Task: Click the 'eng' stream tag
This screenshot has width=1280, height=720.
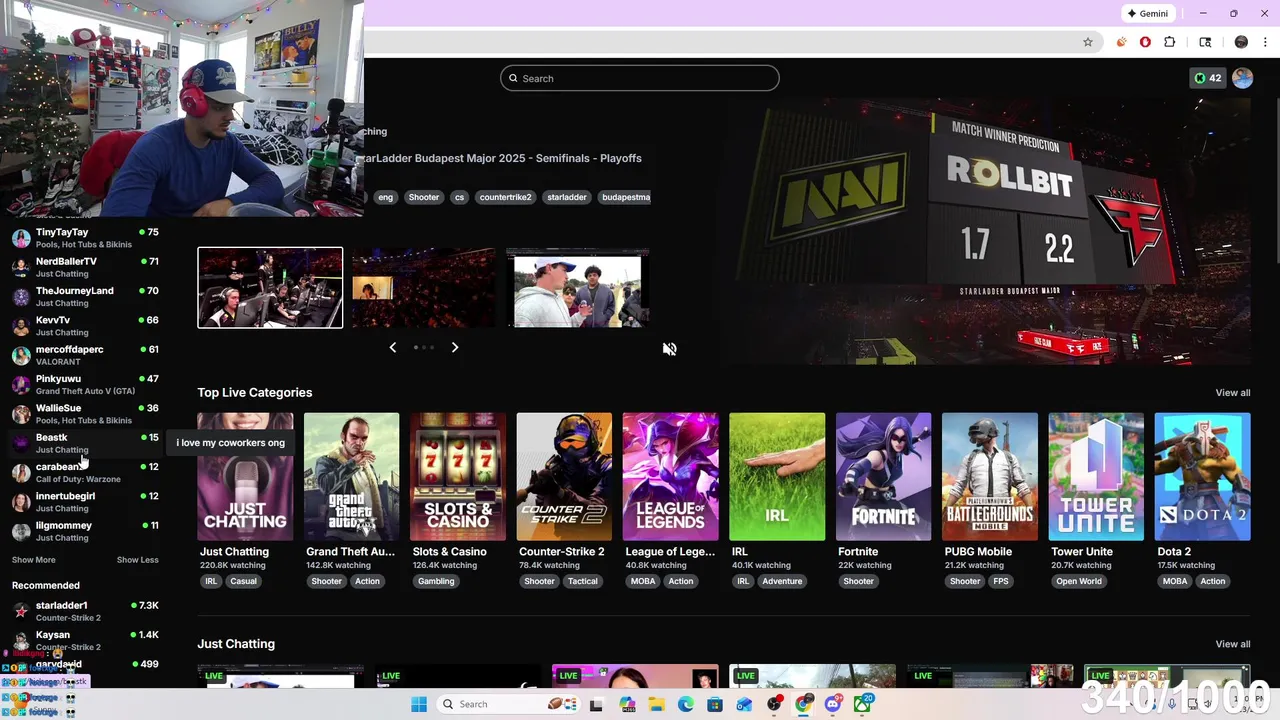Action: (x=385, y=197)
